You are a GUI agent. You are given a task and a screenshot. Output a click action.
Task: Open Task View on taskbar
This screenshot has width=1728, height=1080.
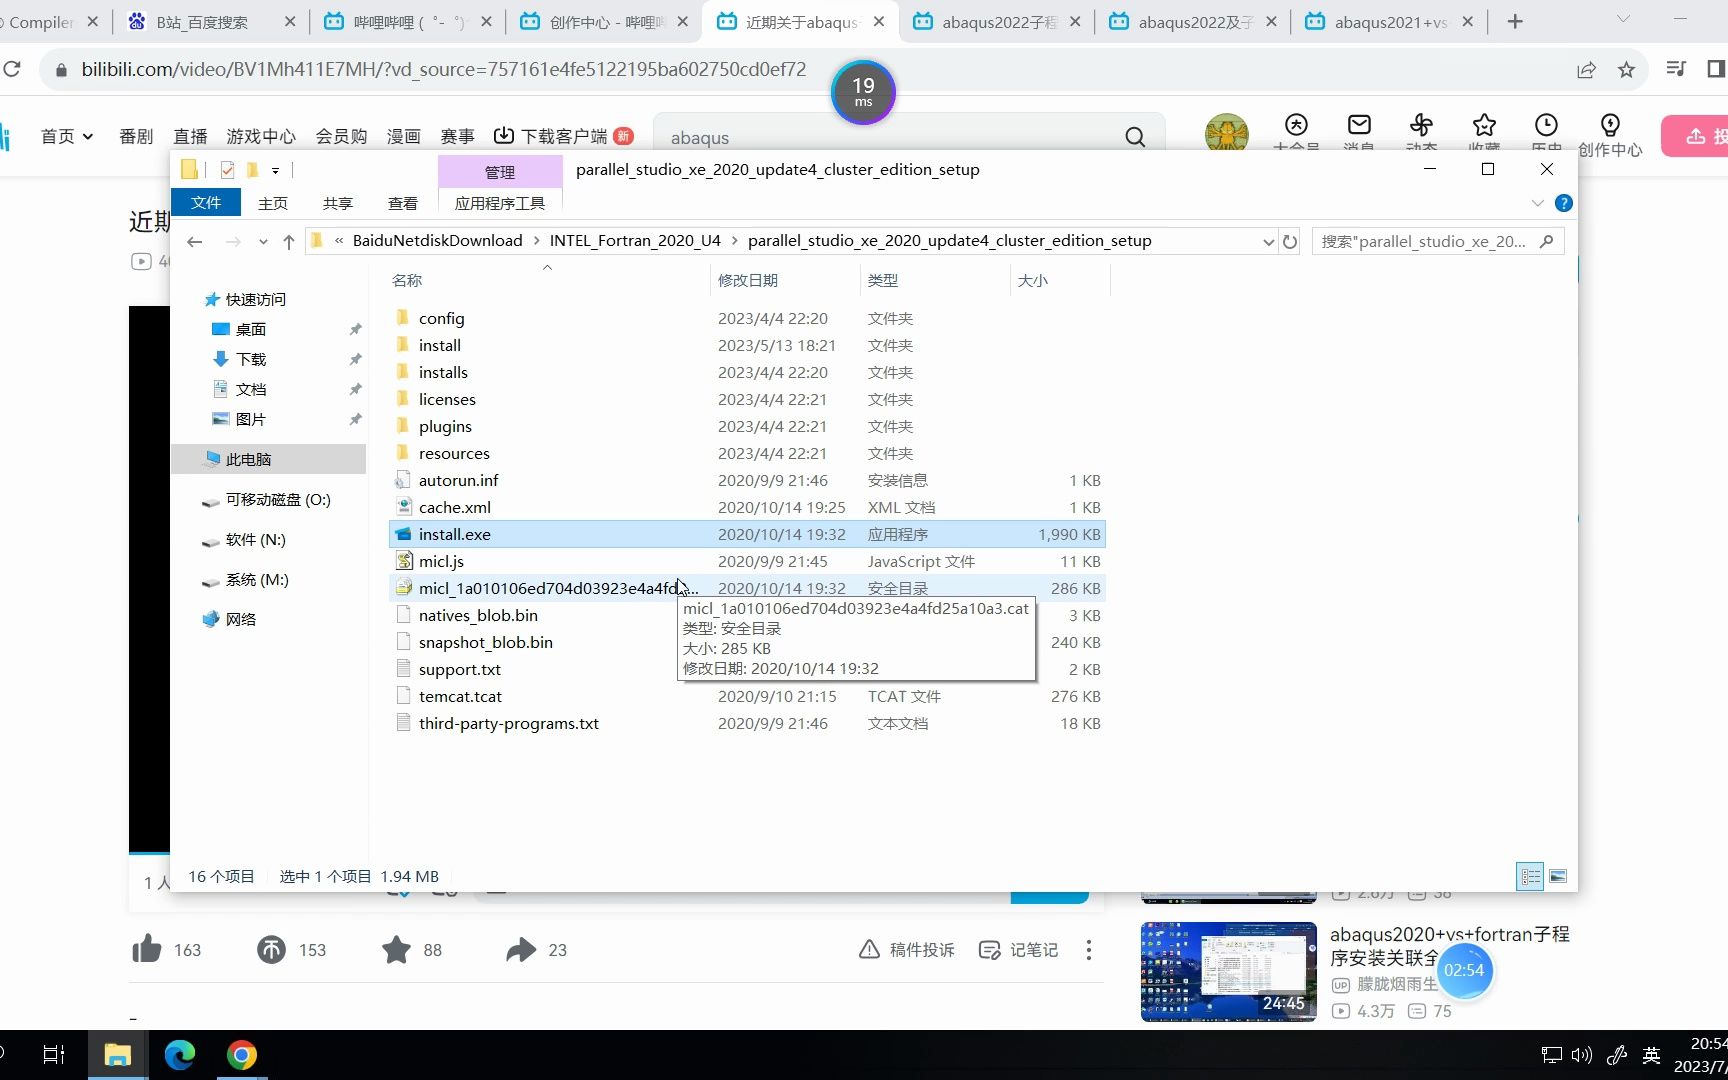pyautogui.click(x=54, y=1055)
